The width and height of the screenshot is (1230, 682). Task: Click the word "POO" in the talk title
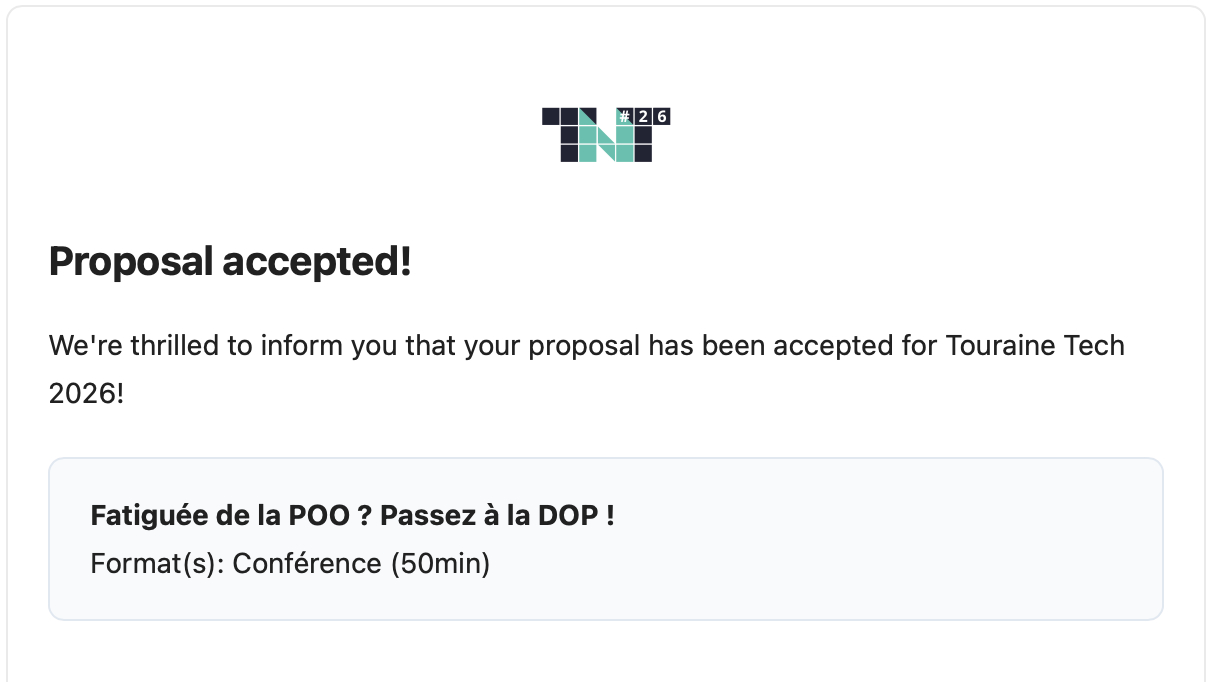tap(321, 516)
